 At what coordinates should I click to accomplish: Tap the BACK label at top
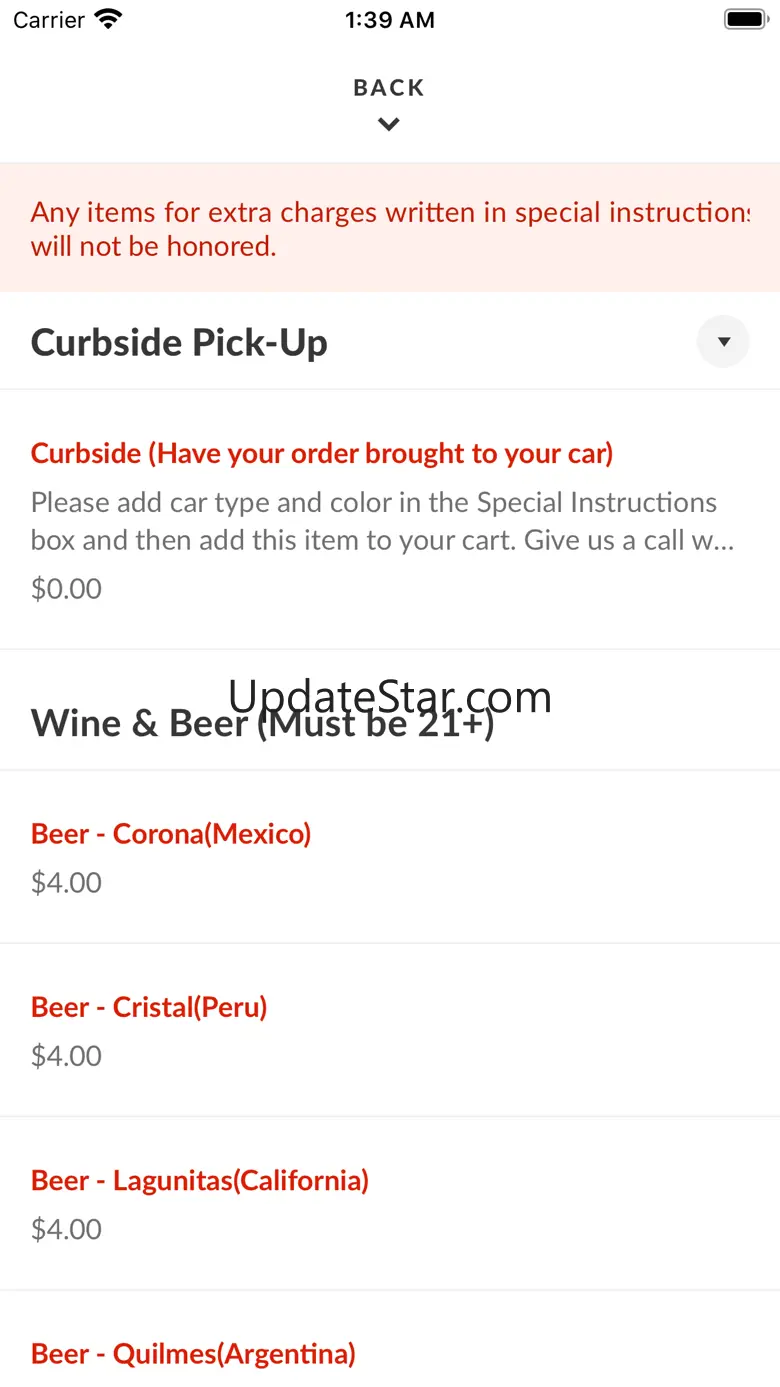(x=389, y=88)
